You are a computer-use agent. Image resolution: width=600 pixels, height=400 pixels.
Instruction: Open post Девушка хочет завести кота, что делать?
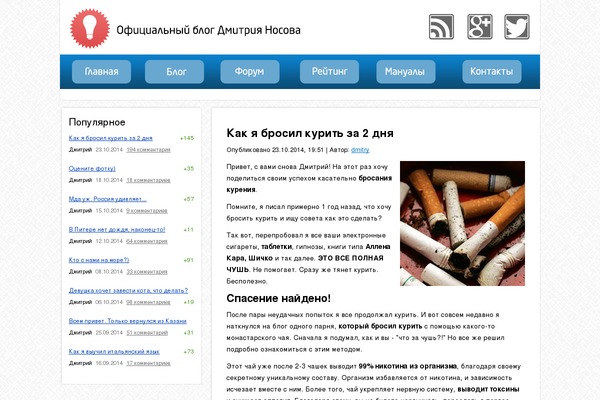tap(128, 291)
